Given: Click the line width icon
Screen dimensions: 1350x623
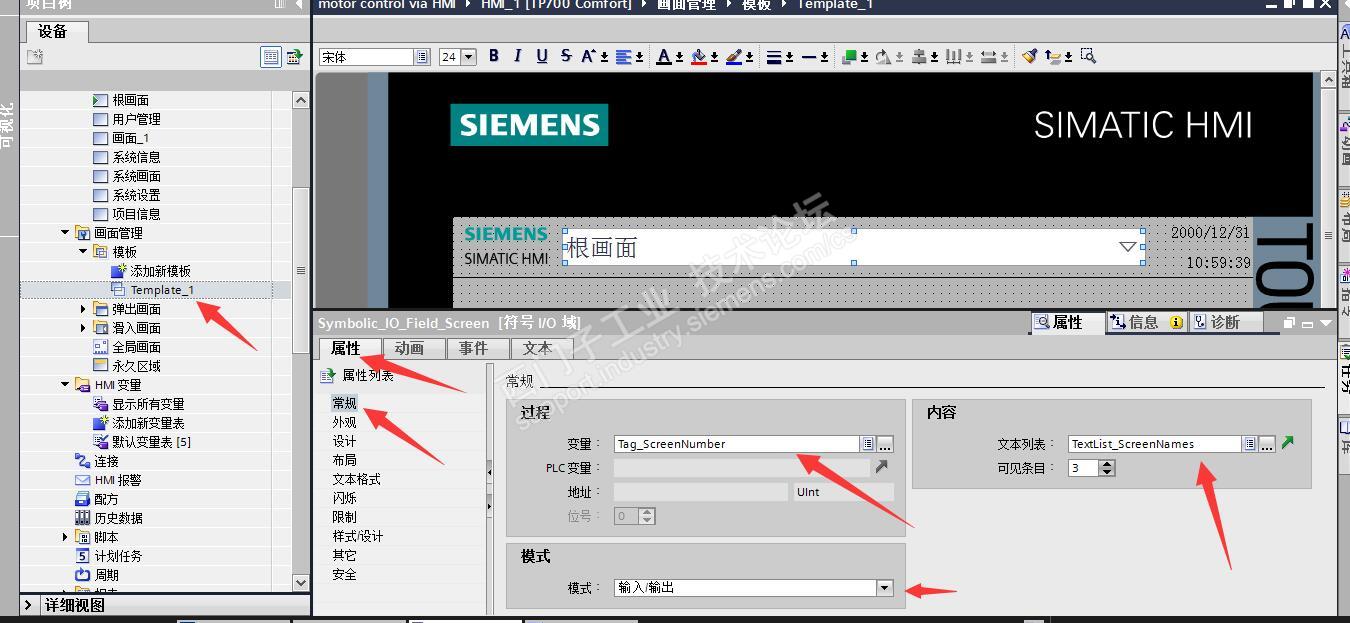Looking at the screenshot, I should [x=773, y=56].
